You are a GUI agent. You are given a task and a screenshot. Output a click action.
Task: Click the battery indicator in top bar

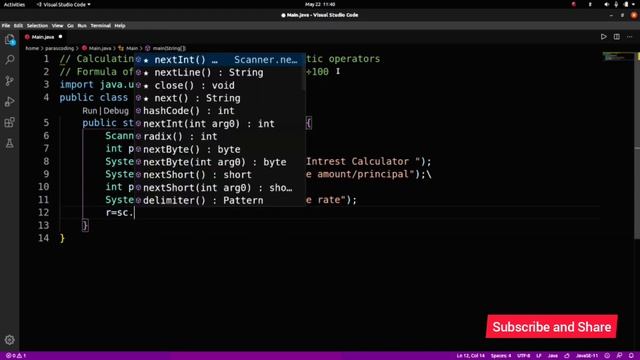(626, 4)
